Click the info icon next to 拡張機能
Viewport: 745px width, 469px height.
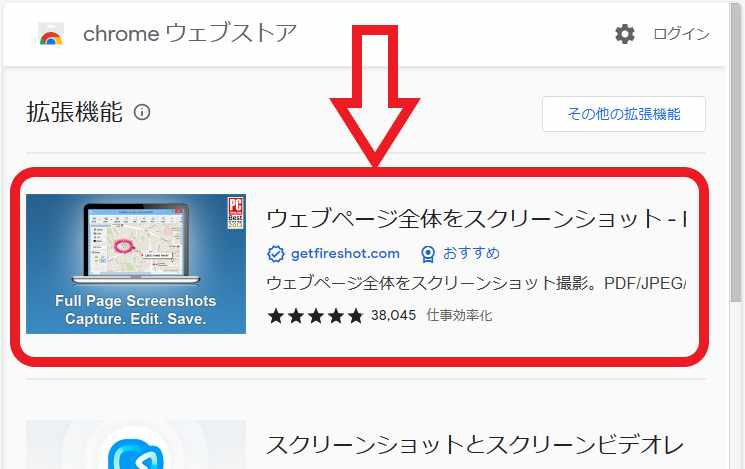pyautogui.click(x=142, y=113)
